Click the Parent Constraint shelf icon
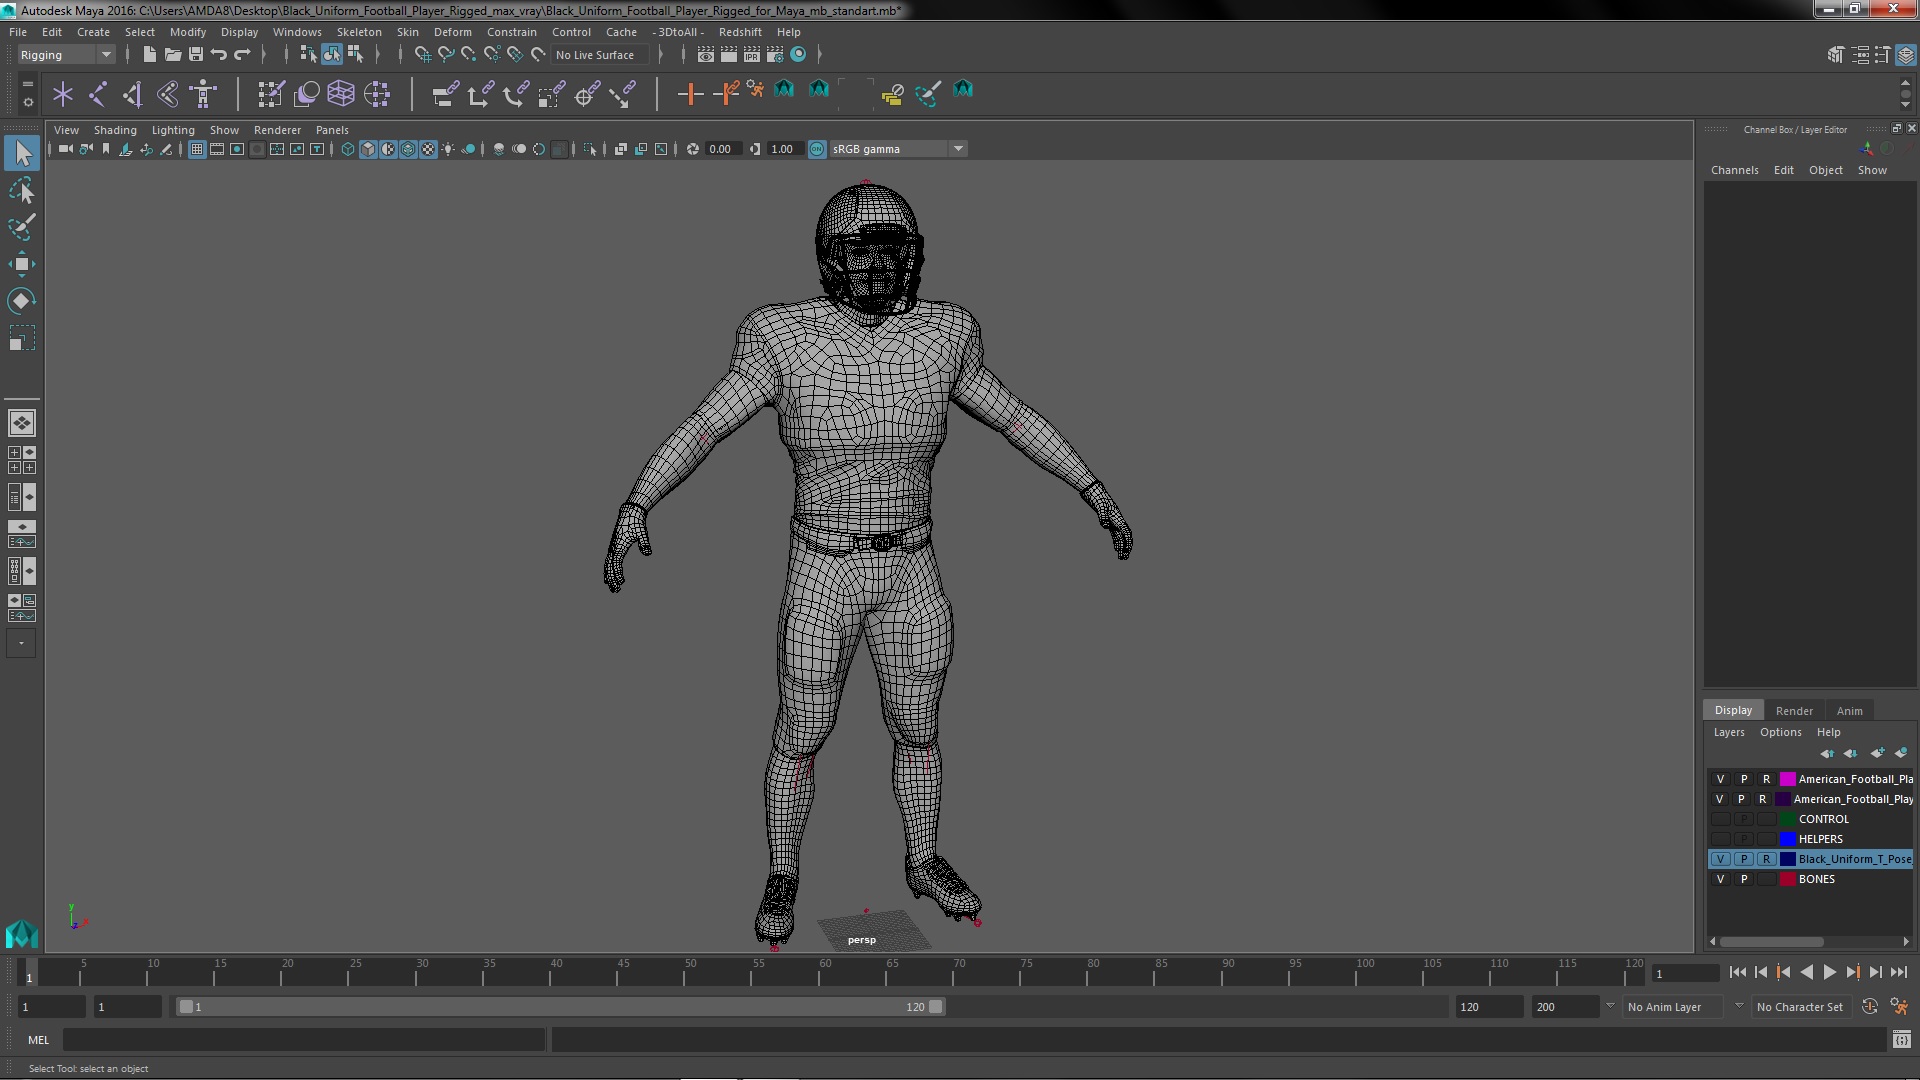The image size is (1920, 1080). [445, 94]
